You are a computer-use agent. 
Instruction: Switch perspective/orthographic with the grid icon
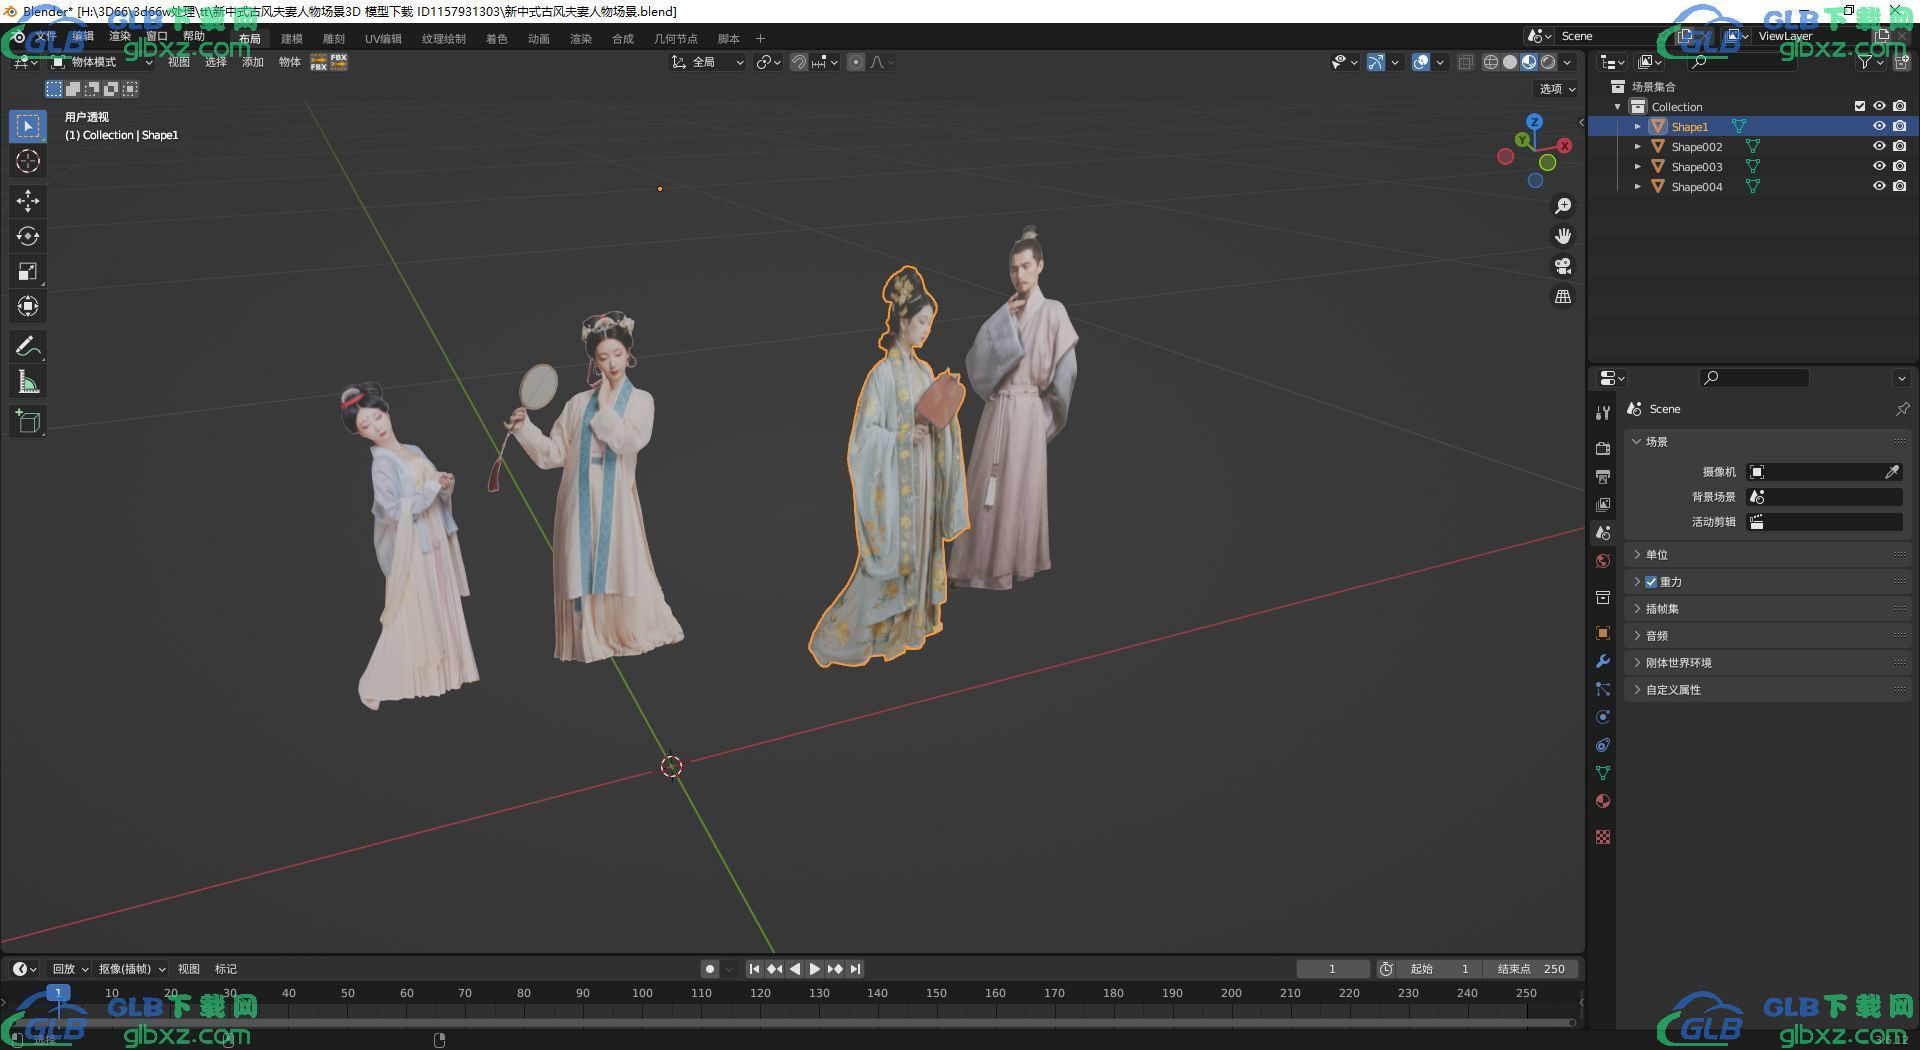[1563, 297]
